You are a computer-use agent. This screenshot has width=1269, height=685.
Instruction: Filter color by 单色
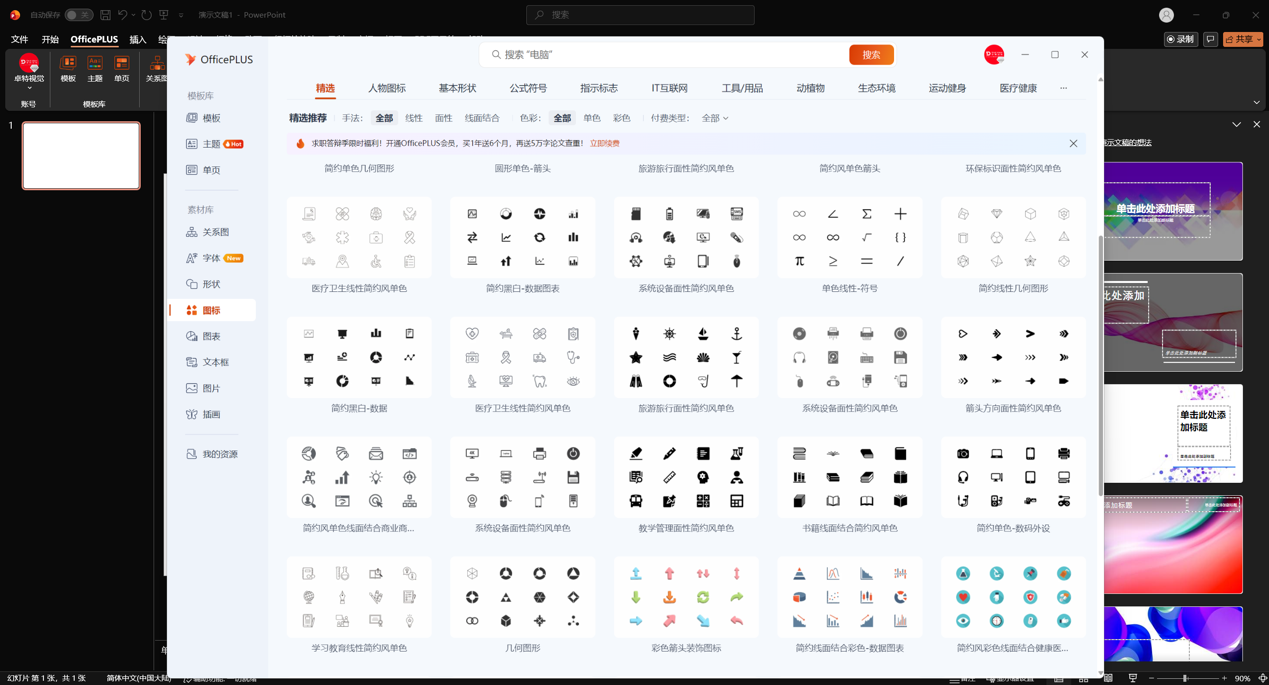click(x=592, y=118)
